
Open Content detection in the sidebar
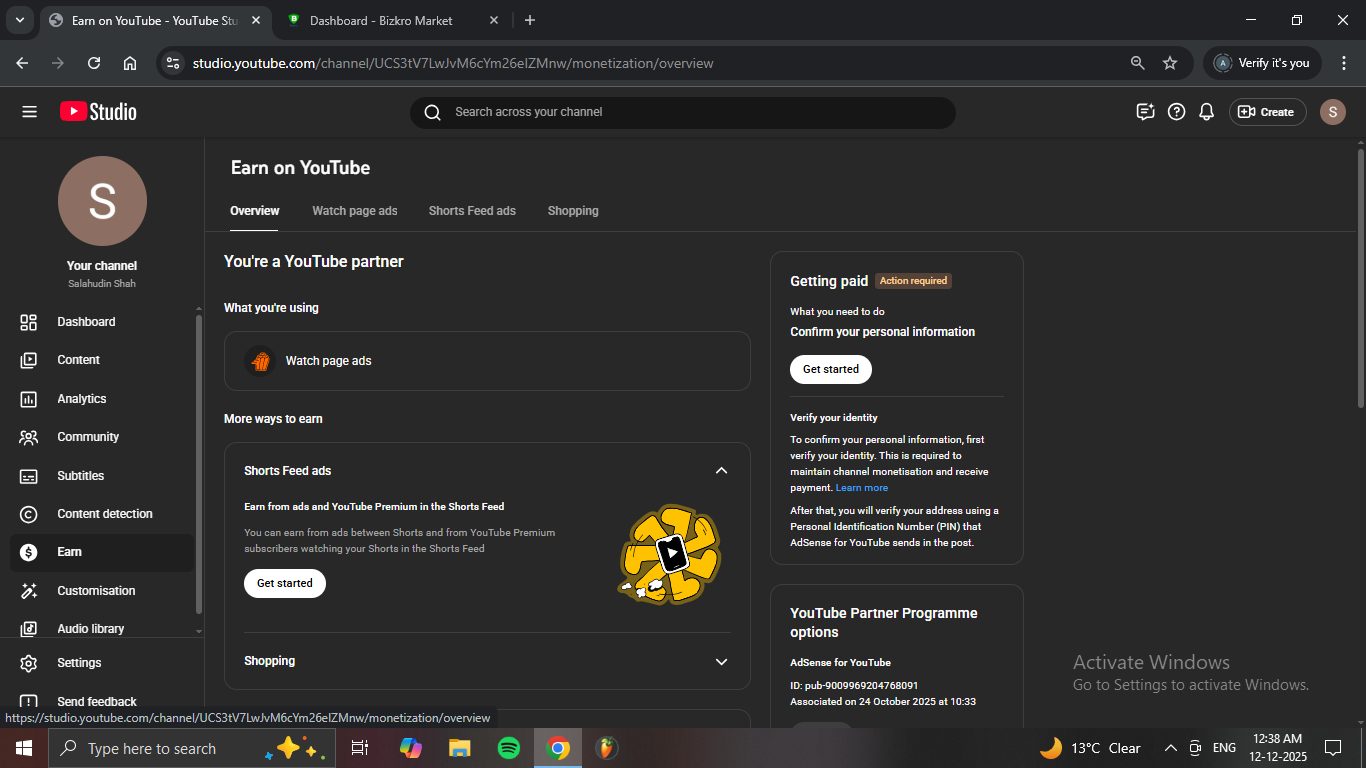coord(105,514)
